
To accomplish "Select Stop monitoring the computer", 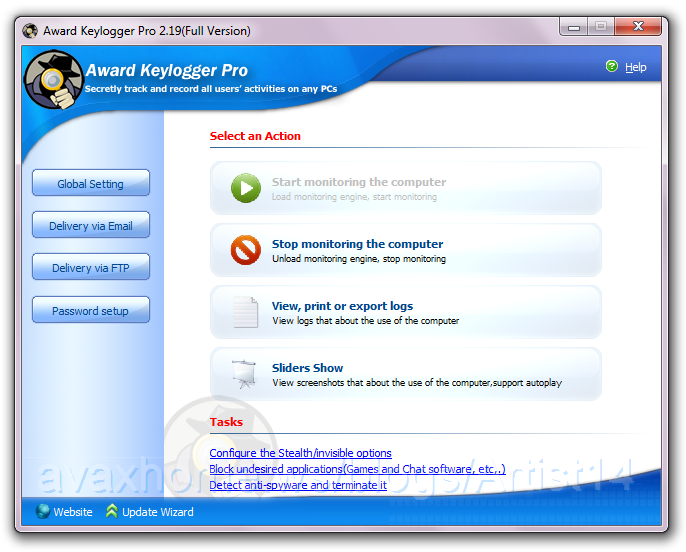I will (406, 250).
